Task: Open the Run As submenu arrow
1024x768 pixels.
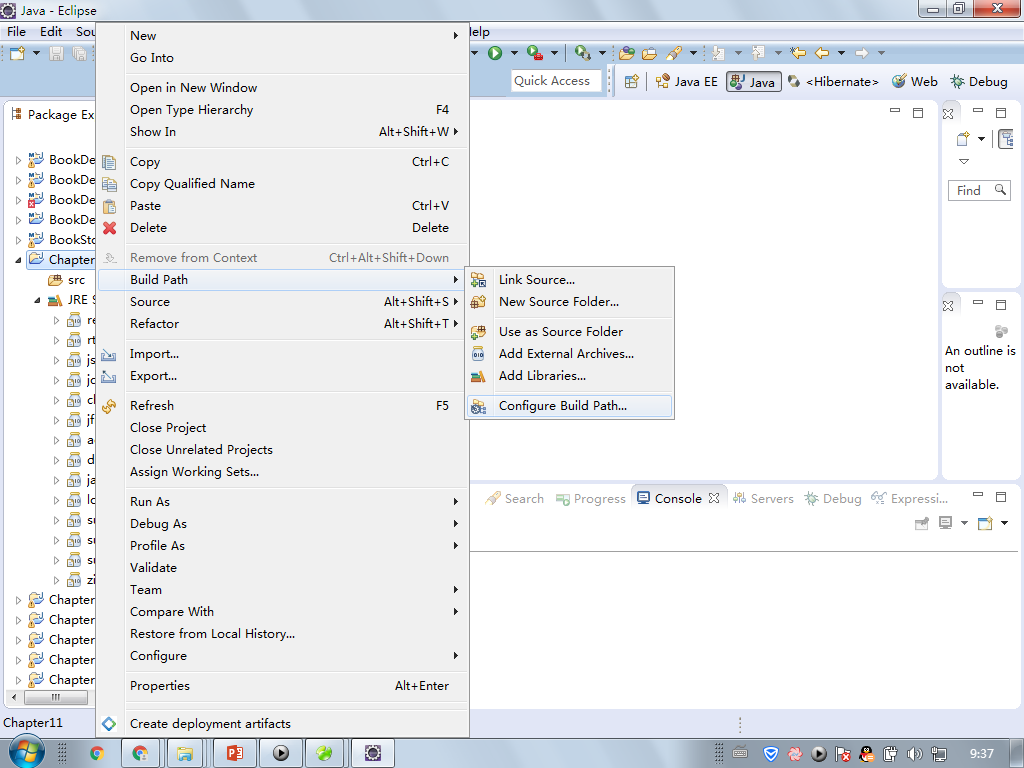Action: (x=456, y=502)
